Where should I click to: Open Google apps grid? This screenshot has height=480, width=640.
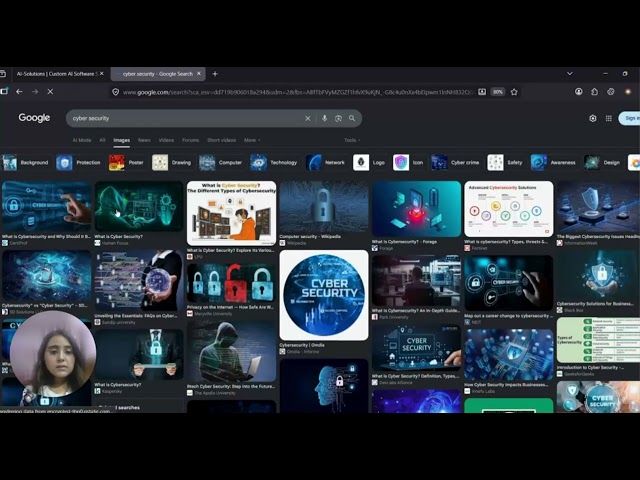pos(609,118)
